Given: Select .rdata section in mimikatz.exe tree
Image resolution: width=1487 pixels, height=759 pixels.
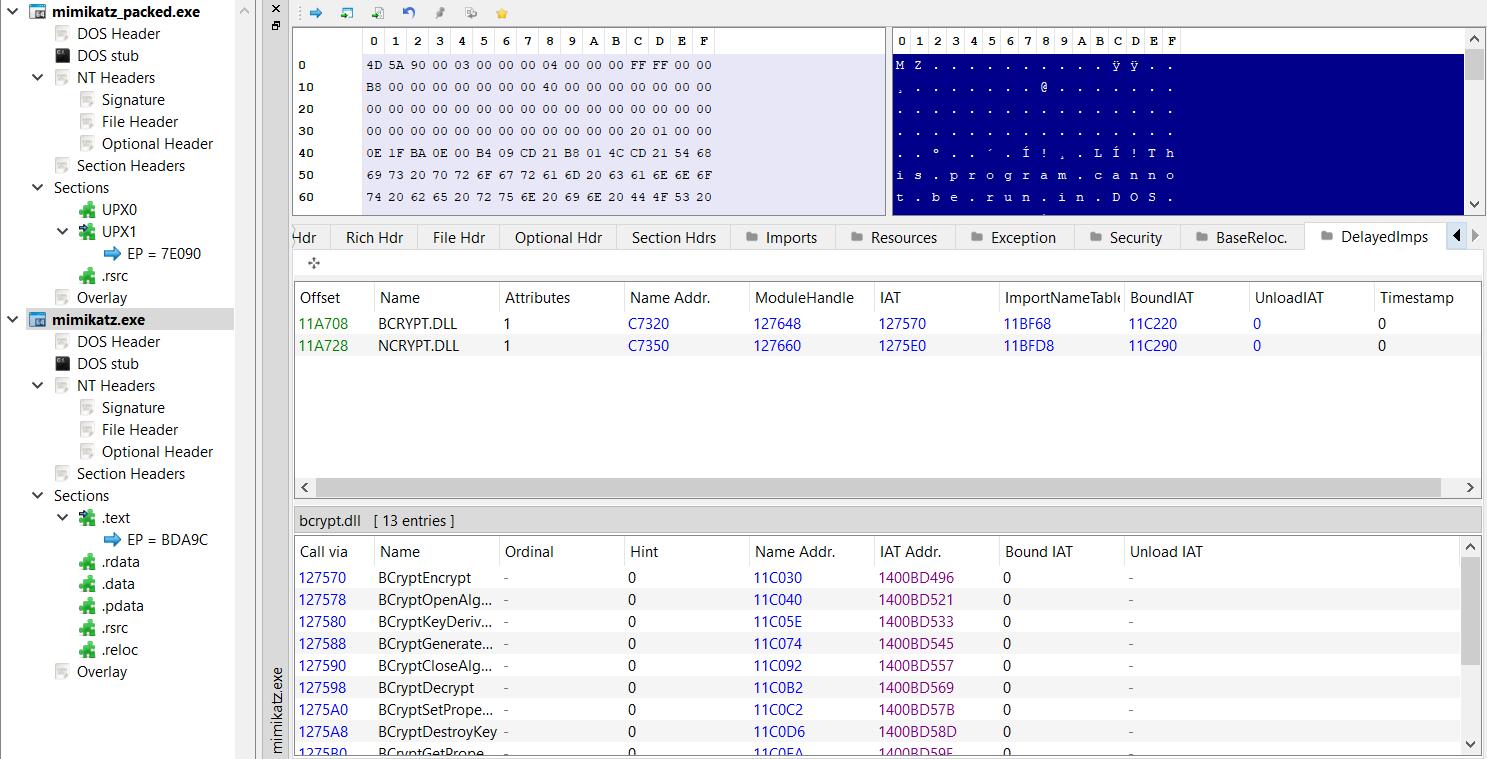Looking at the screenshot, I should point(109,562).
